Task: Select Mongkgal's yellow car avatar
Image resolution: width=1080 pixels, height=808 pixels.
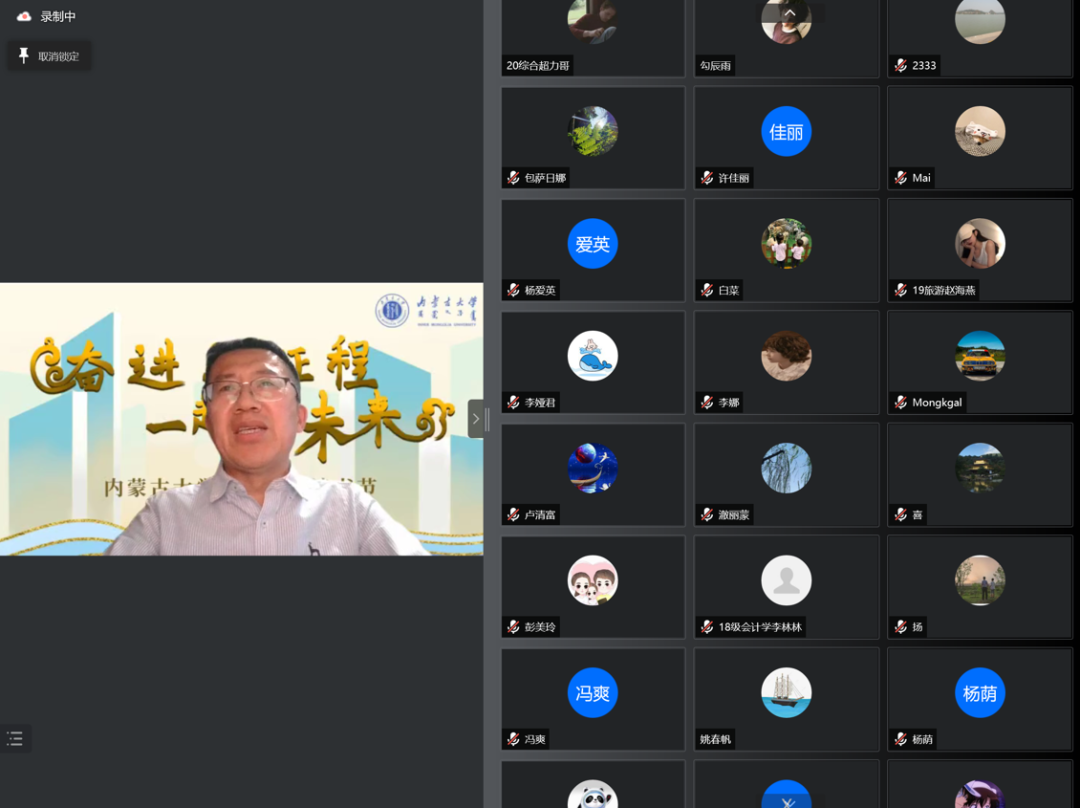Action: pos(979,355)
